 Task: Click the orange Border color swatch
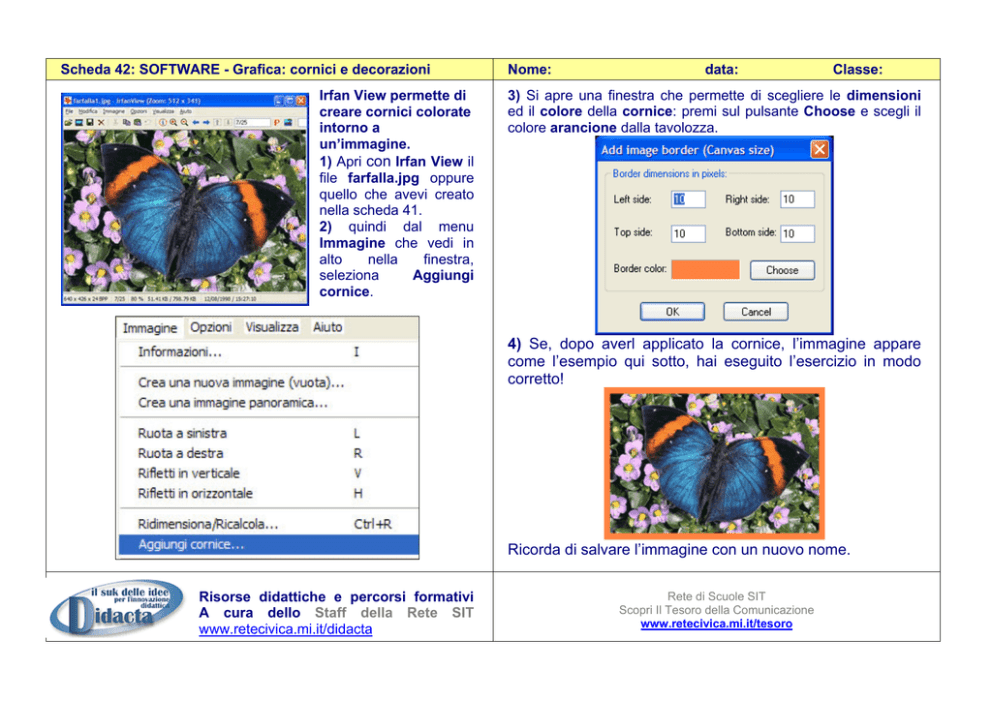pyautogui.click(x=705, y=270)
